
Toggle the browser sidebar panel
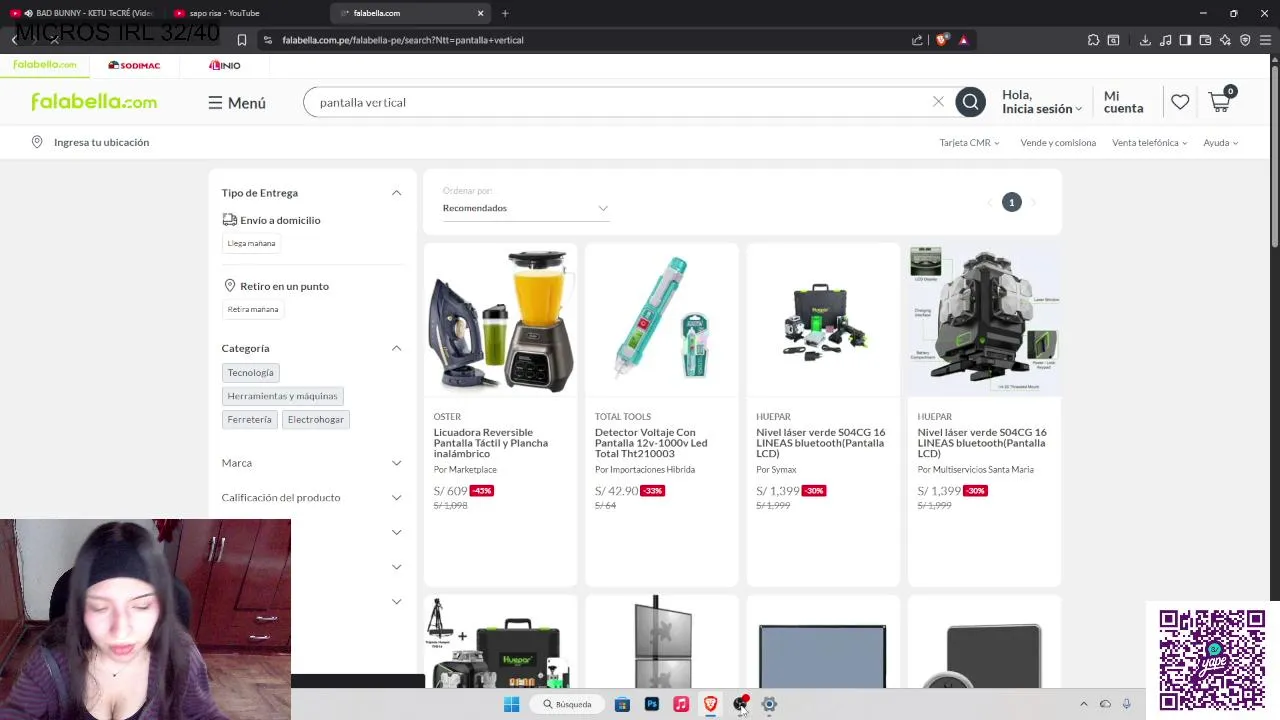1185,40
